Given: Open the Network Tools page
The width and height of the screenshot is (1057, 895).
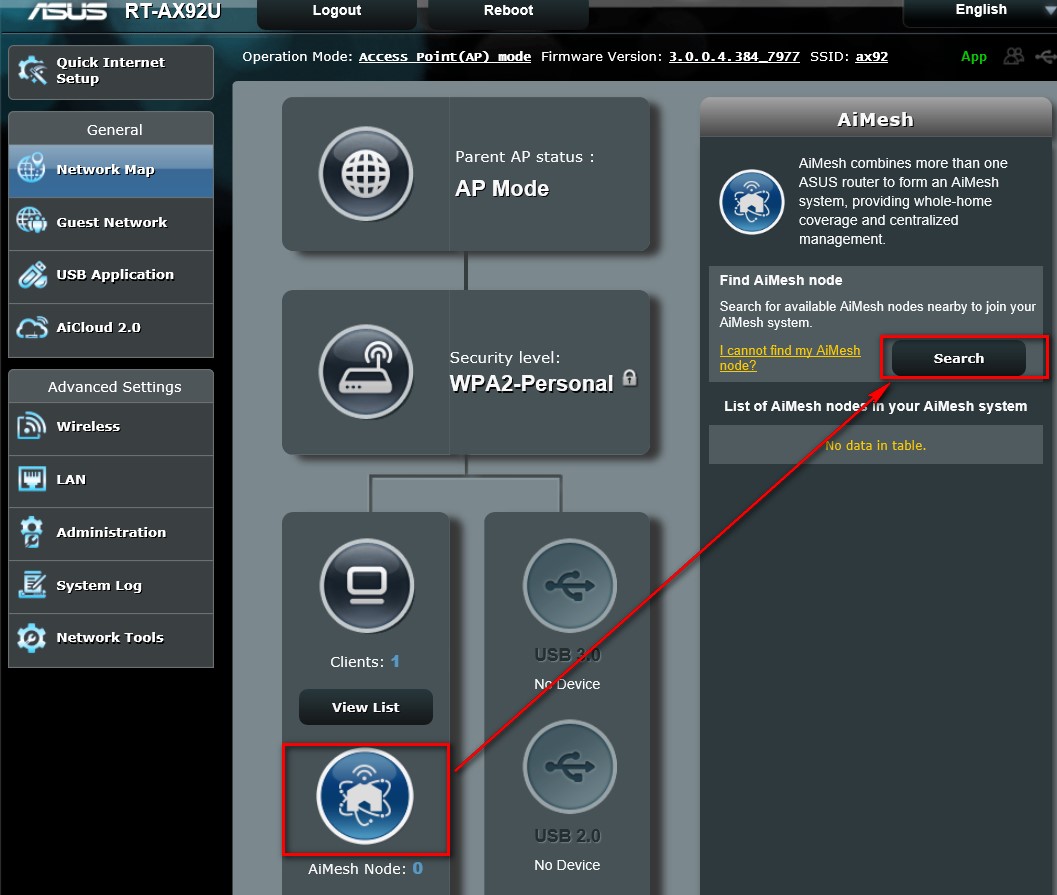Looking at the screenshot, I should coord(111,638).
